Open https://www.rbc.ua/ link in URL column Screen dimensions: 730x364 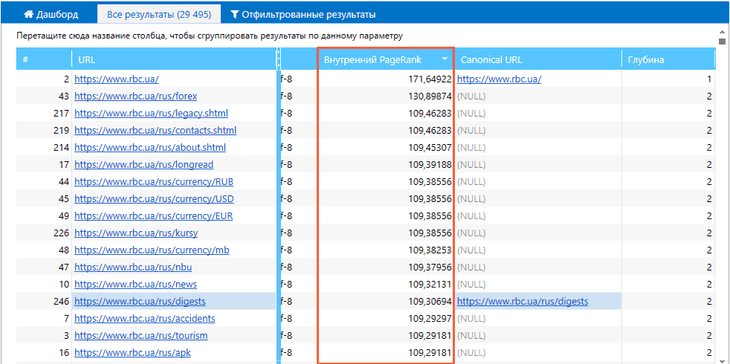click(116, 79)
